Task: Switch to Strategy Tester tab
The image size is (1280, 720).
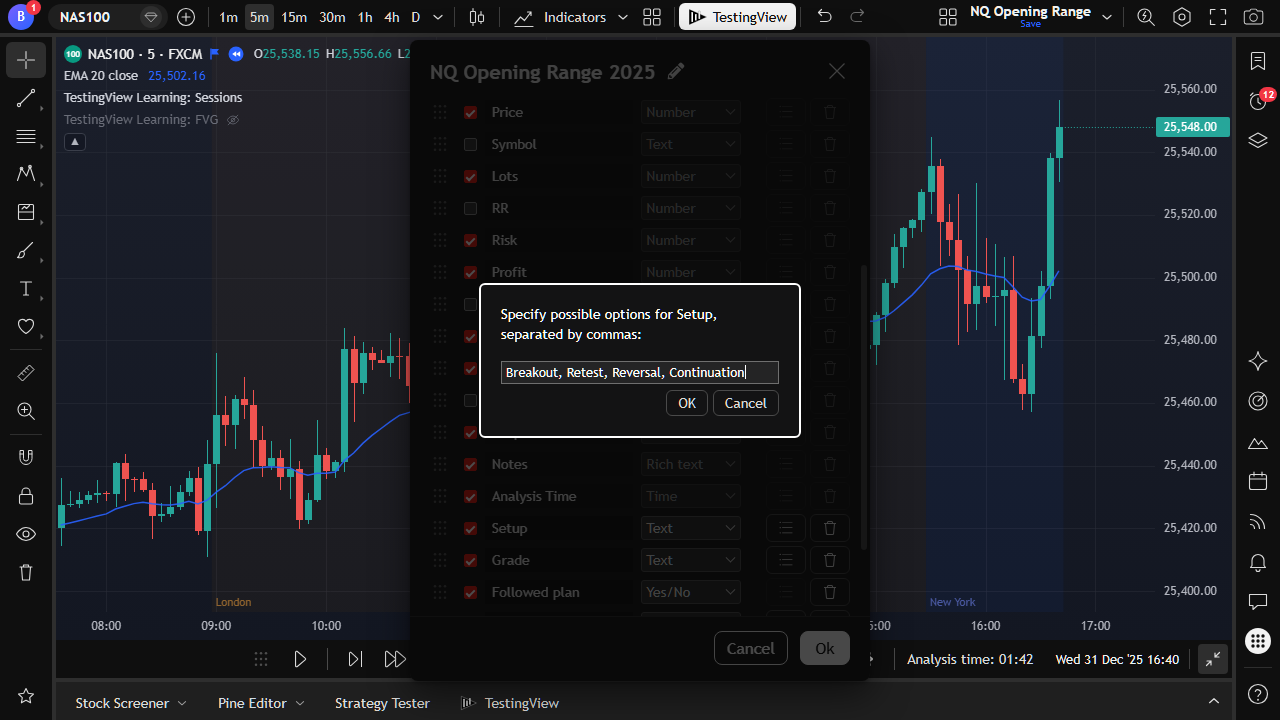Action: pyautogui.click(x=382, y=703)
